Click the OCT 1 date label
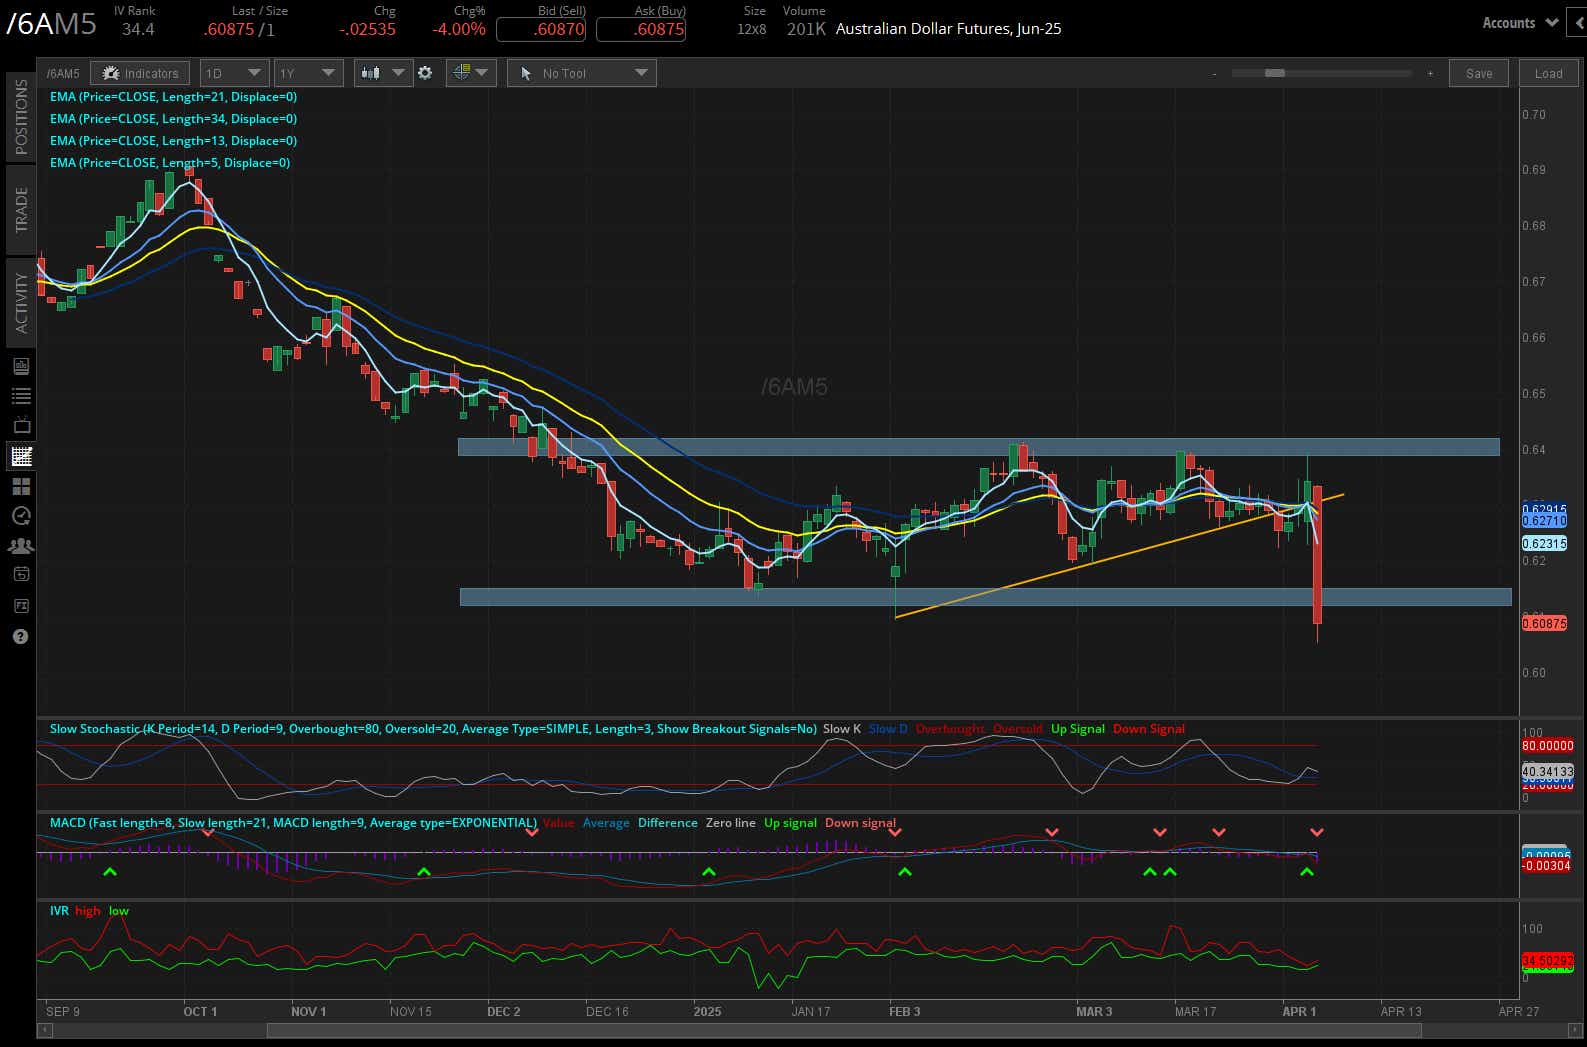The height and width of the screenshot is (1047, 1587). [200, 1011]
